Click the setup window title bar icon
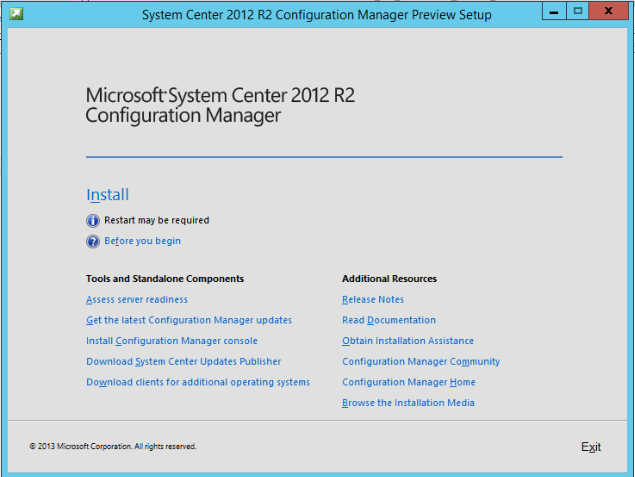 pos(15,14)
